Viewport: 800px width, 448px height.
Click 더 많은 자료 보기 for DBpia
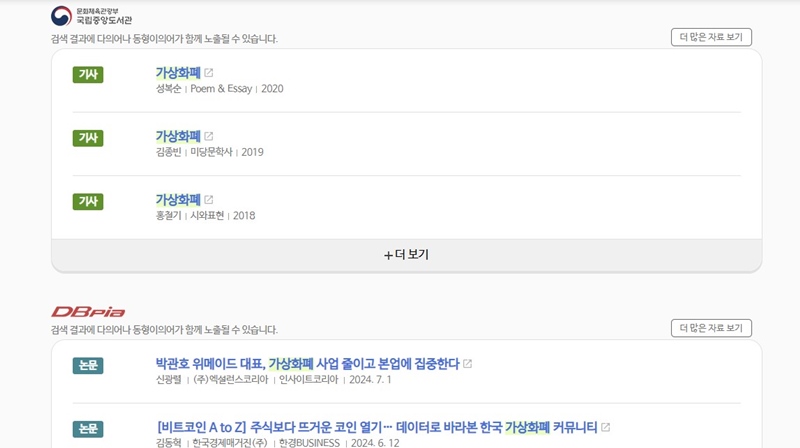(711, 328)
